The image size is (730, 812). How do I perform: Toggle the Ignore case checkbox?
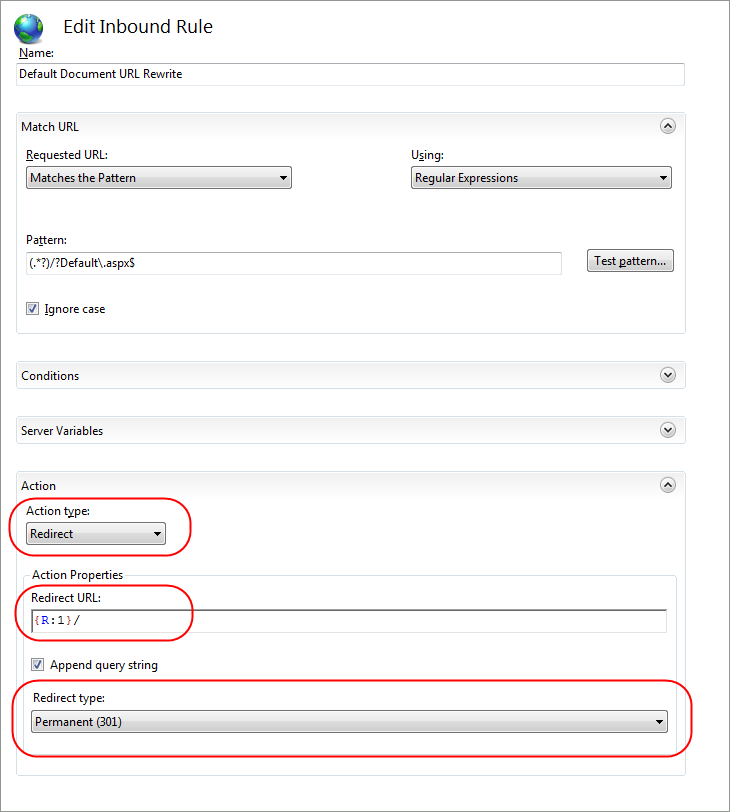pos(33,309)
